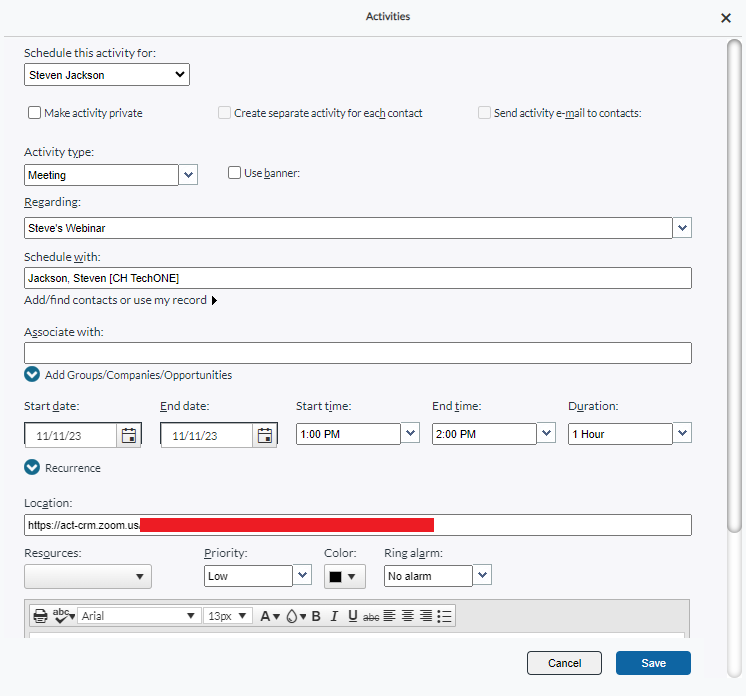Click the End date field
746x696 pixels.
tap(206, 435)
